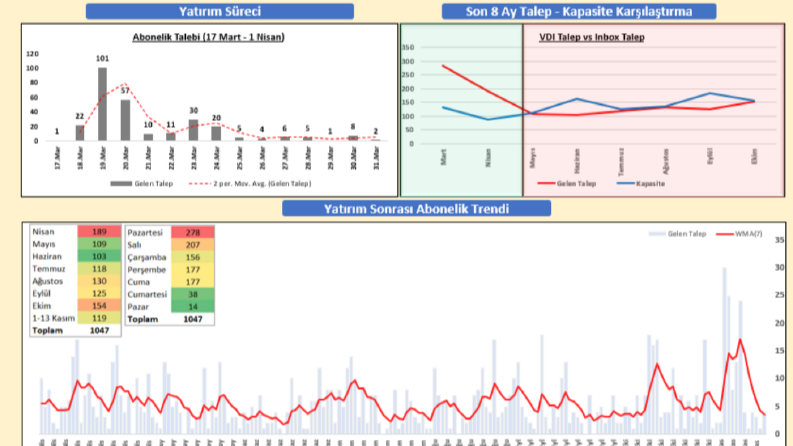Click the Eylül axis label in VDI chart
This screenshot has width=793, height=446.
click(x=710, y=156)
